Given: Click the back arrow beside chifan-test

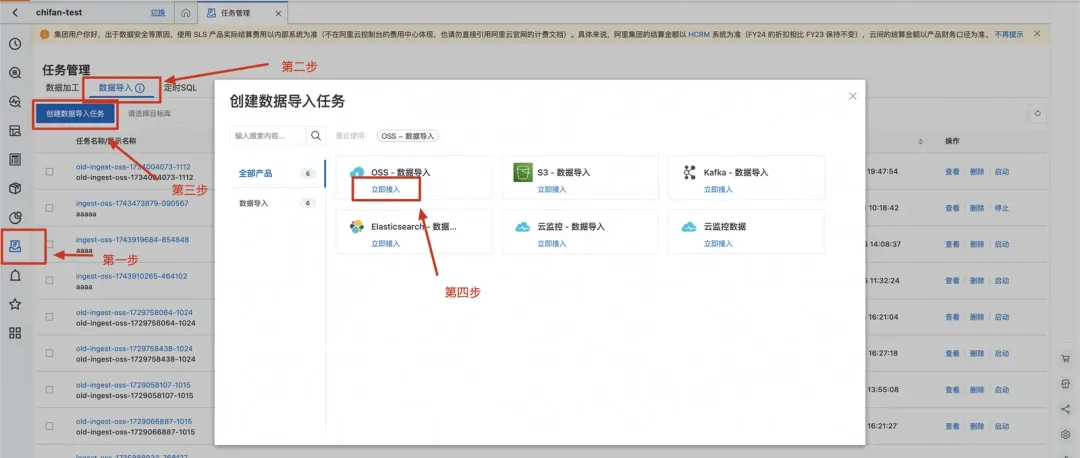Looking at the screenshot, I should [x=15, y=12].
